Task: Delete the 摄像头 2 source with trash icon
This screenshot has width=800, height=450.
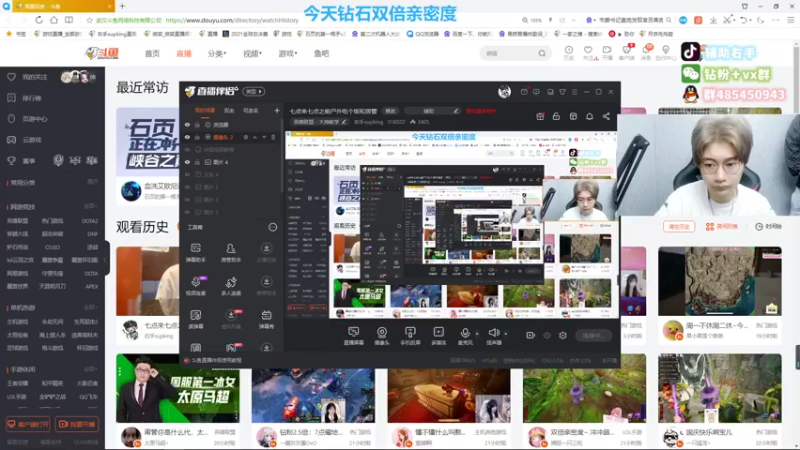Action: (x=273, y=137)
